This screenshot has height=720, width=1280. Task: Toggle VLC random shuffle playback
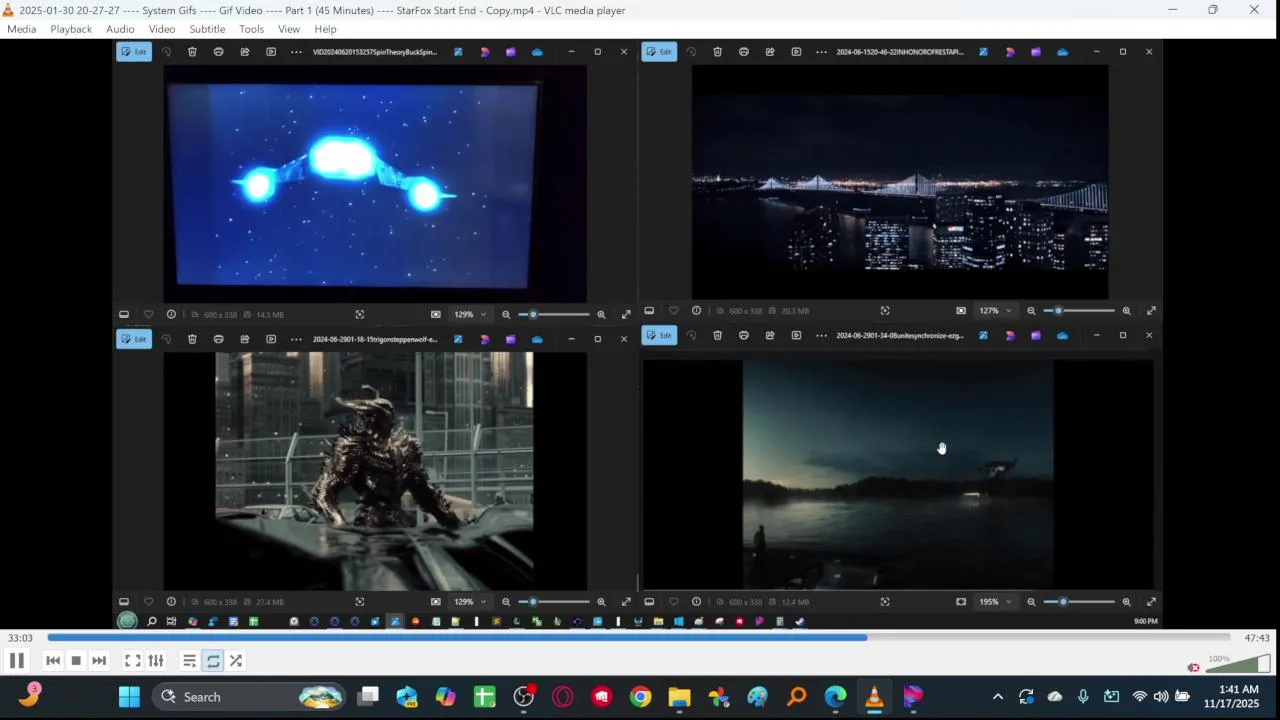[236, 661]
